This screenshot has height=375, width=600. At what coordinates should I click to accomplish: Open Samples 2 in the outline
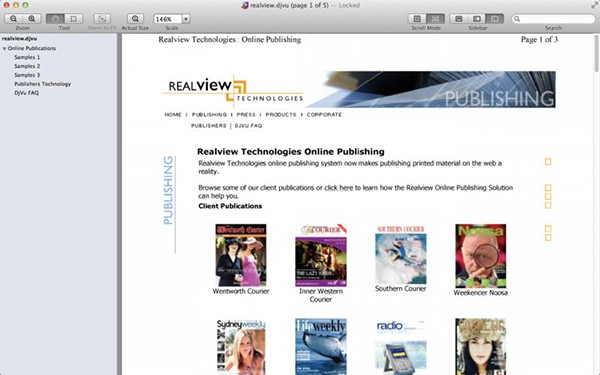click(27, 66)
